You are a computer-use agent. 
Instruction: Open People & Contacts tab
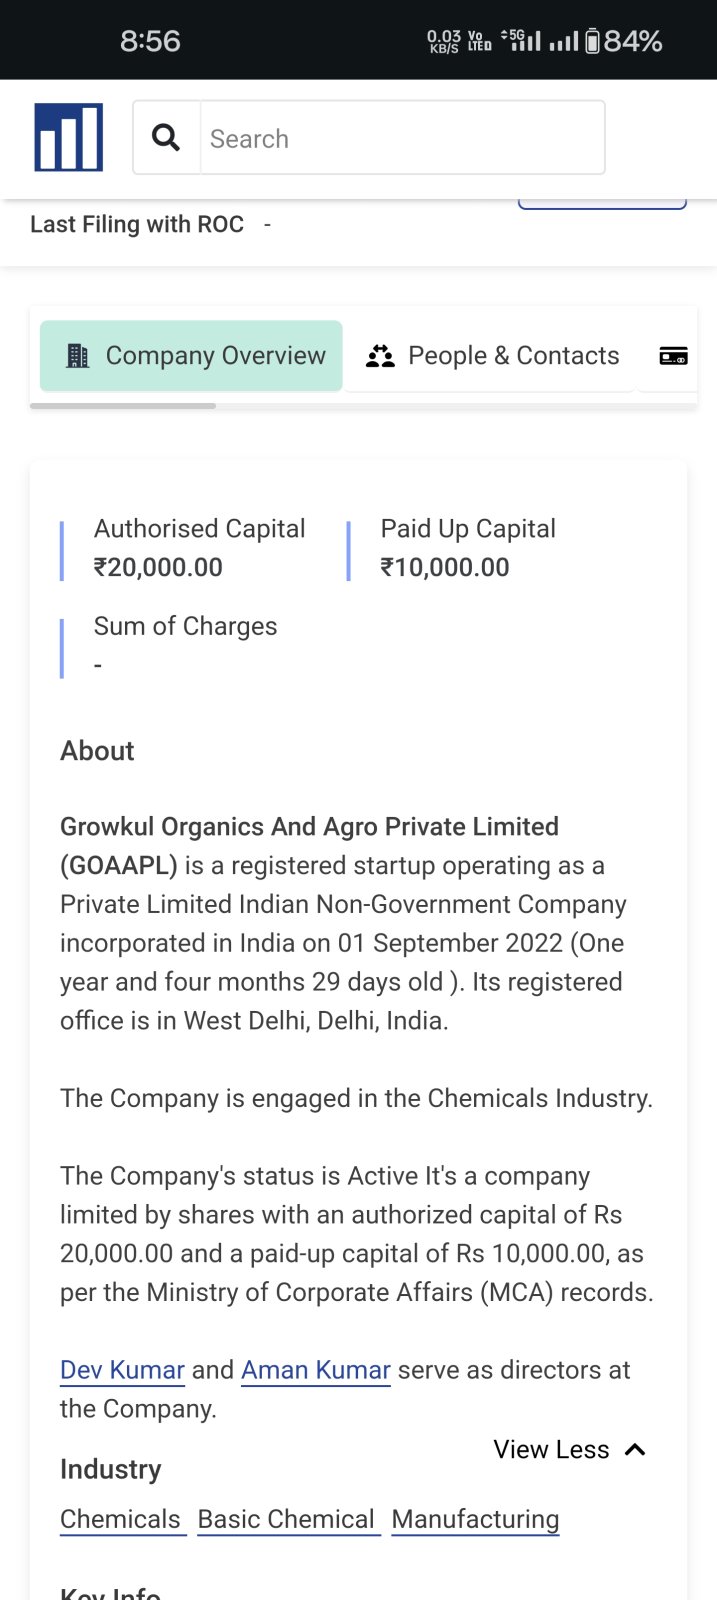click(x=493, y=356)
